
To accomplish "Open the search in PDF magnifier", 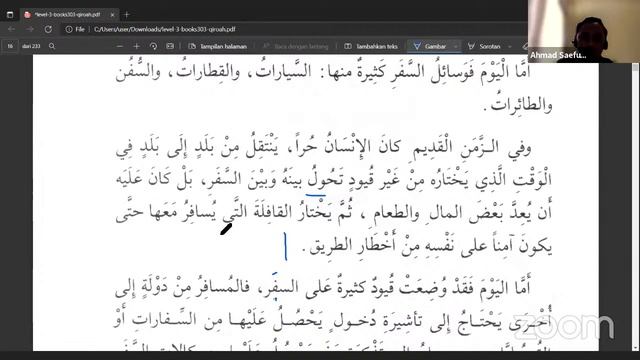I will [52, 46].
